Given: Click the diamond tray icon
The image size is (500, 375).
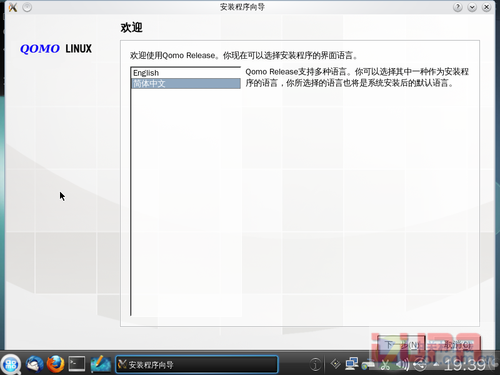Looking at the screenshot, I should tap(335, 364).
